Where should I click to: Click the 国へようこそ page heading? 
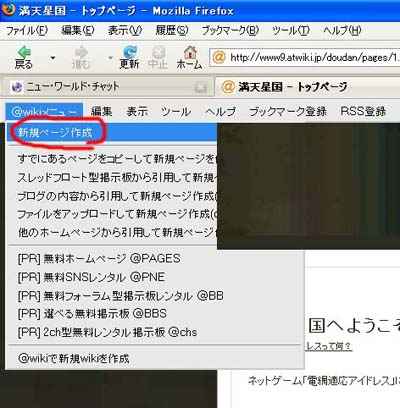point(354,325)
